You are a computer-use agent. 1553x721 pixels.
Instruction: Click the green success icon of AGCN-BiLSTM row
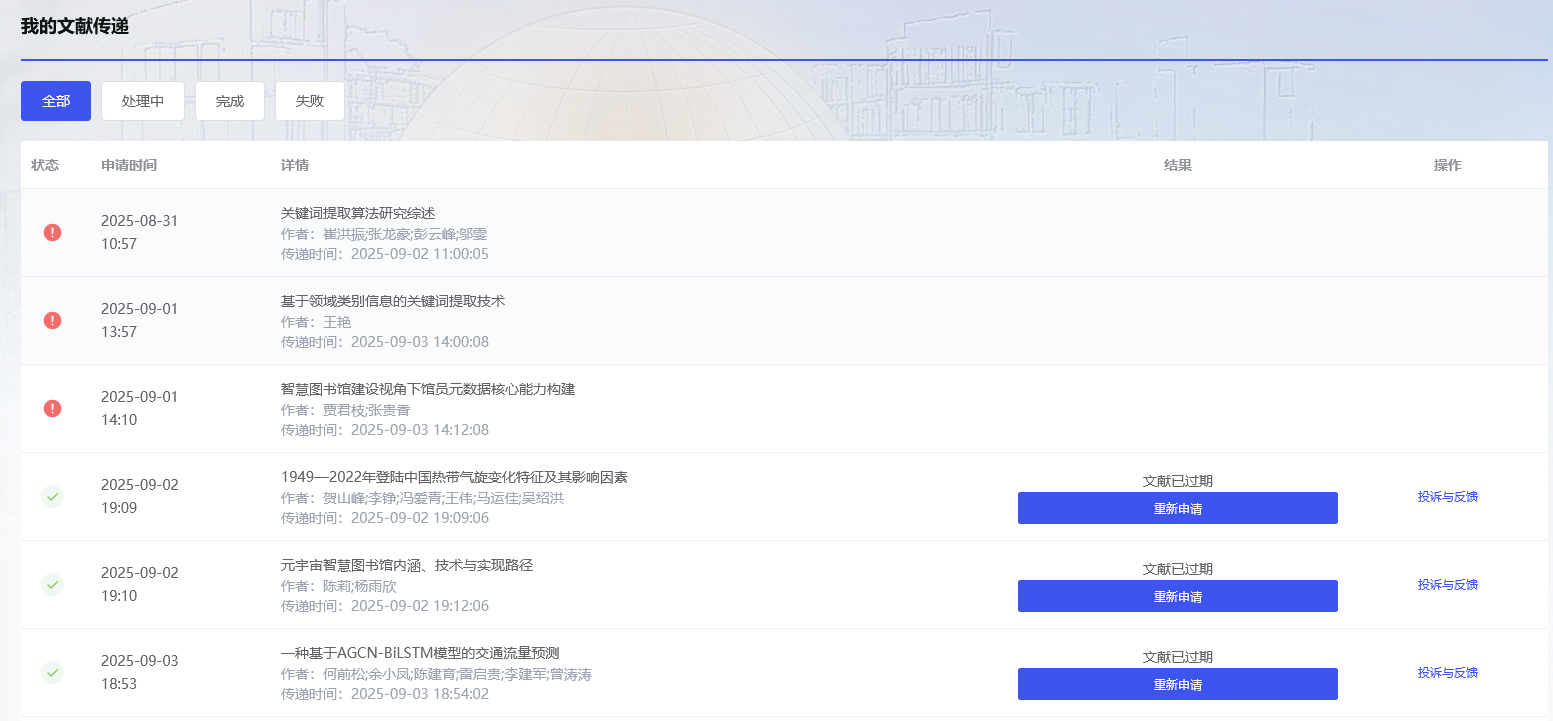[52, 673]
